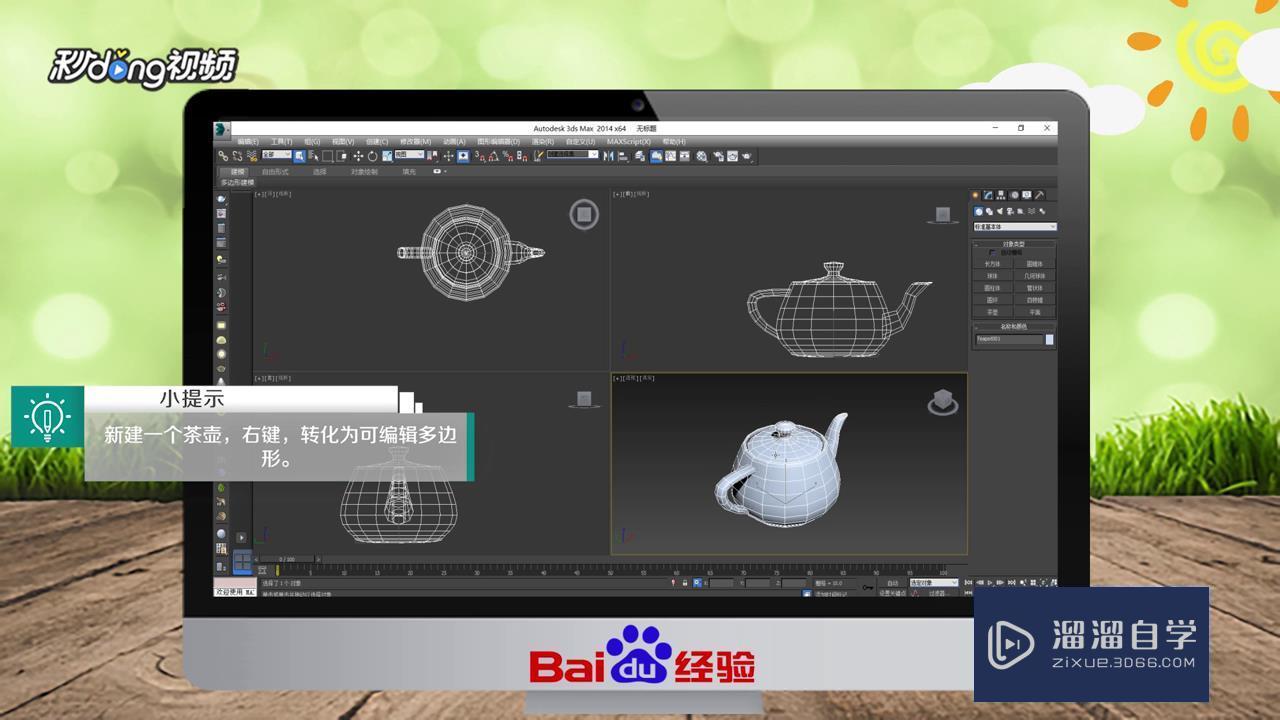Activate the Select and Rotate tool

[372, 156]
